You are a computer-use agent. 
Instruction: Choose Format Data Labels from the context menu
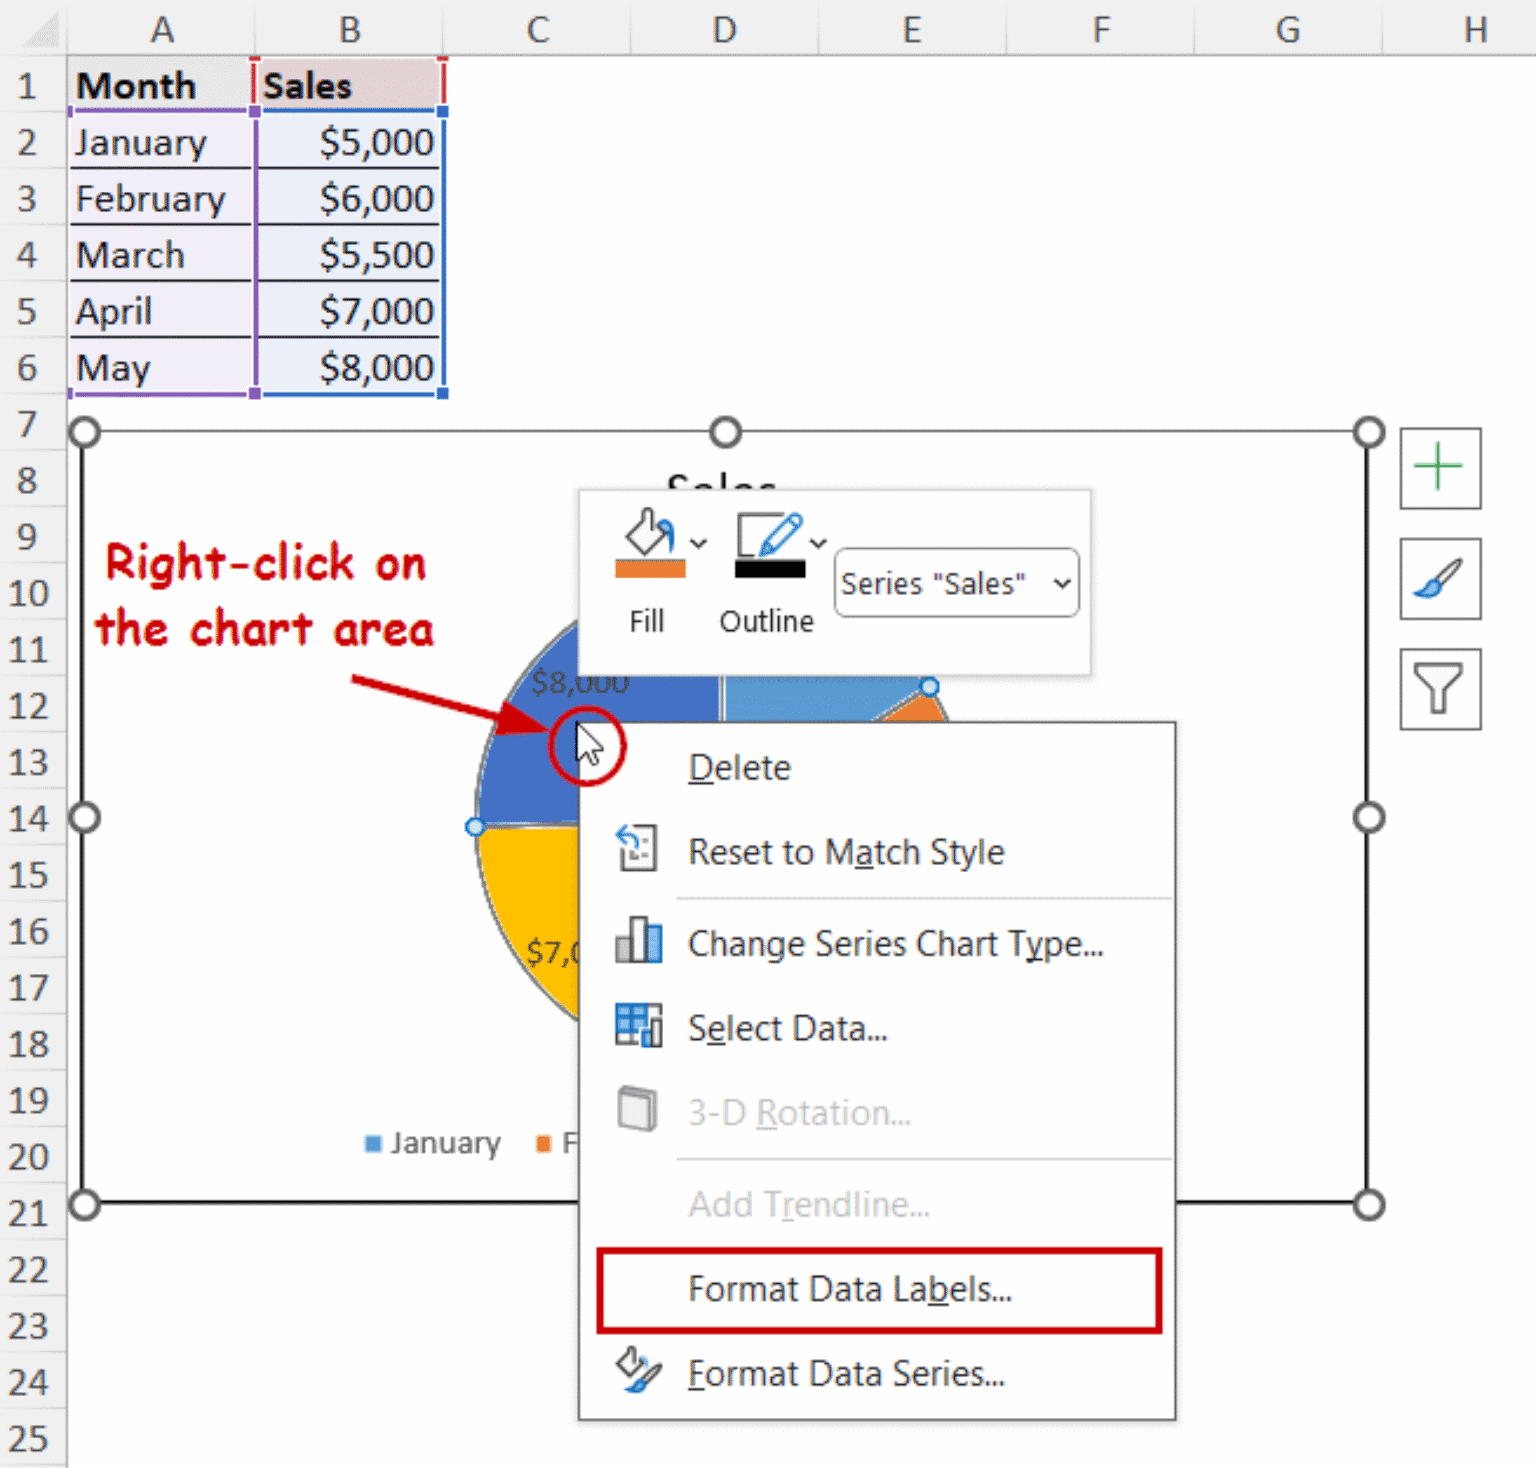(x=850, y=1289)
